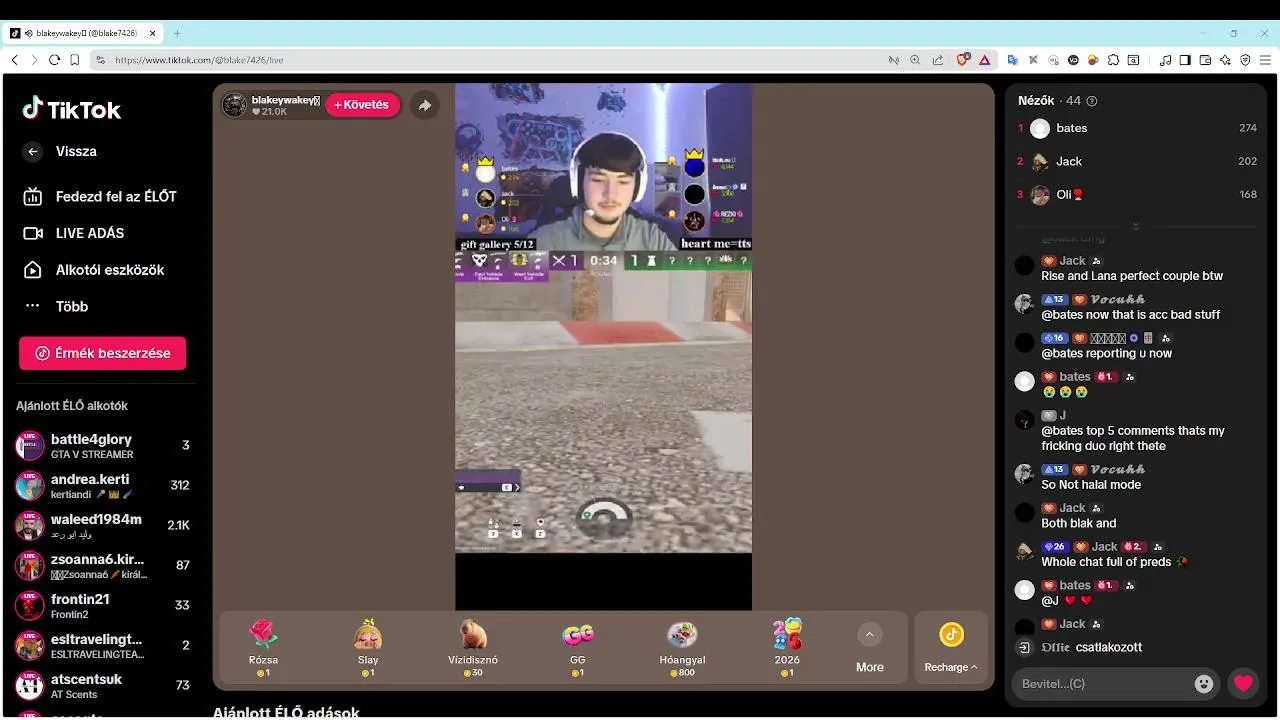This screenshot has width=1280, height=720.
Task: Open top viewer Oli in ranking
Action: [1137, 194]
